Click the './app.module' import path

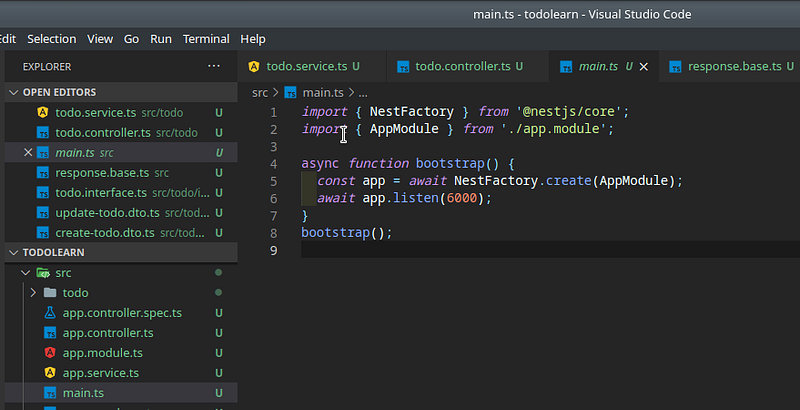click(x=555, y=129)
